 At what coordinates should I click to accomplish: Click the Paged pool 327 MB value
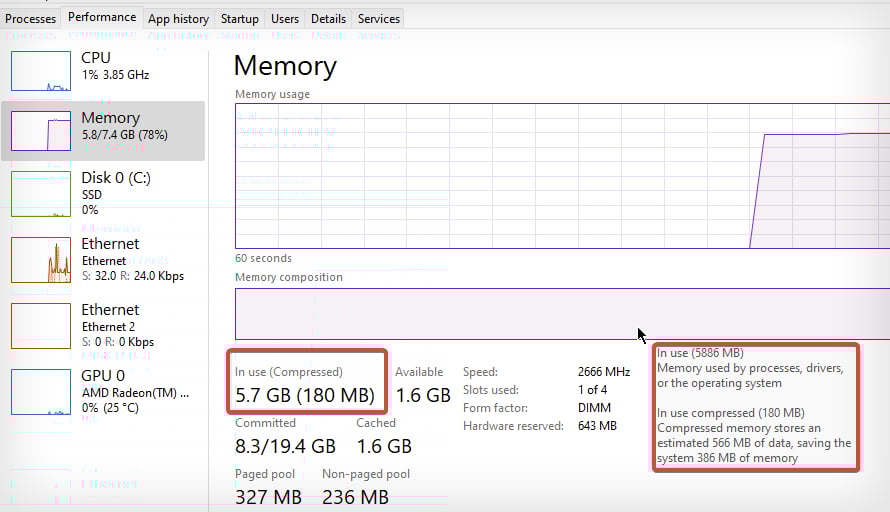click(268, 497)
